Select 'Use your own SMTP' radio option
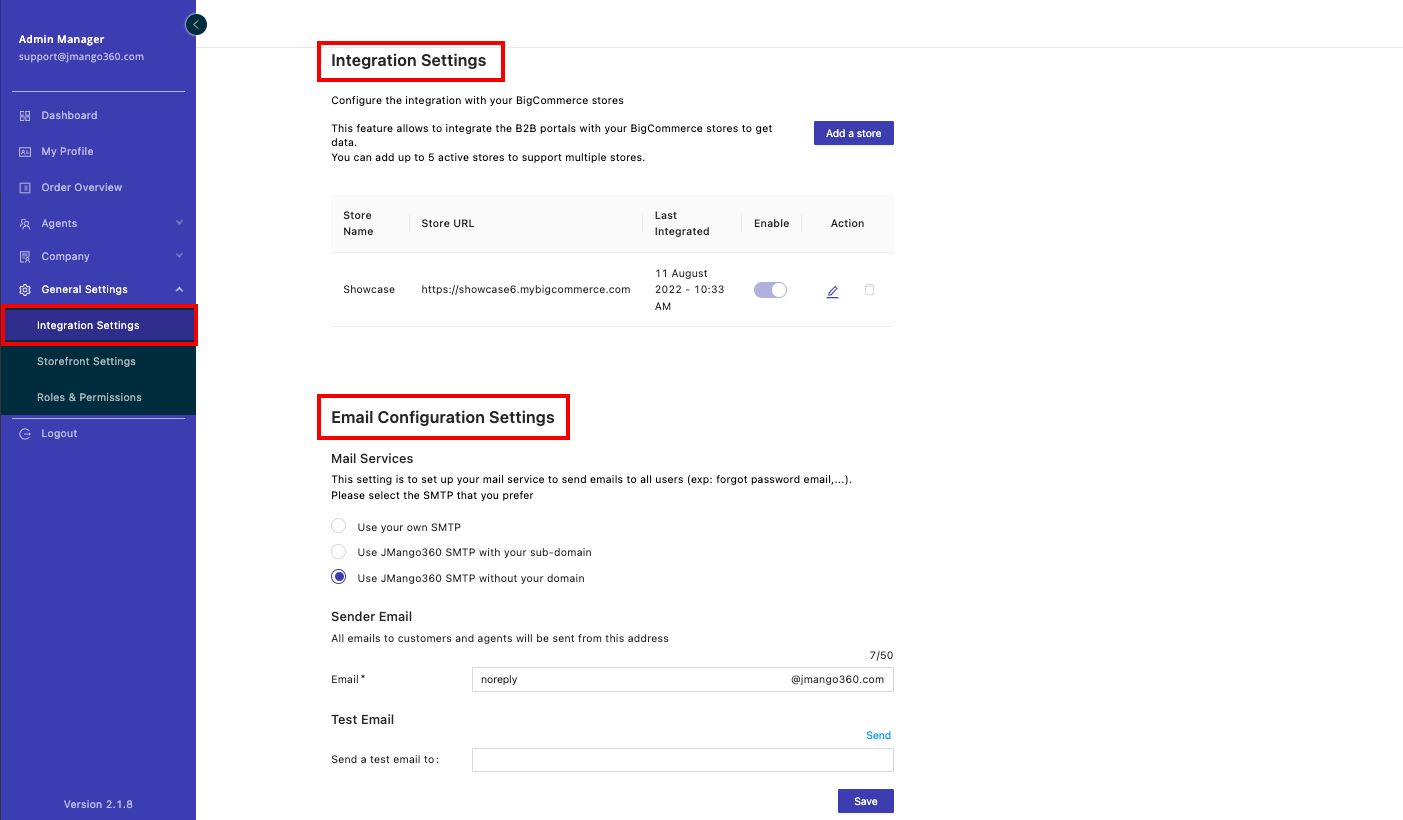Image resolution: width=1403 pixels, height=820 pixels. pyautogui.click(x=339, y=526)
